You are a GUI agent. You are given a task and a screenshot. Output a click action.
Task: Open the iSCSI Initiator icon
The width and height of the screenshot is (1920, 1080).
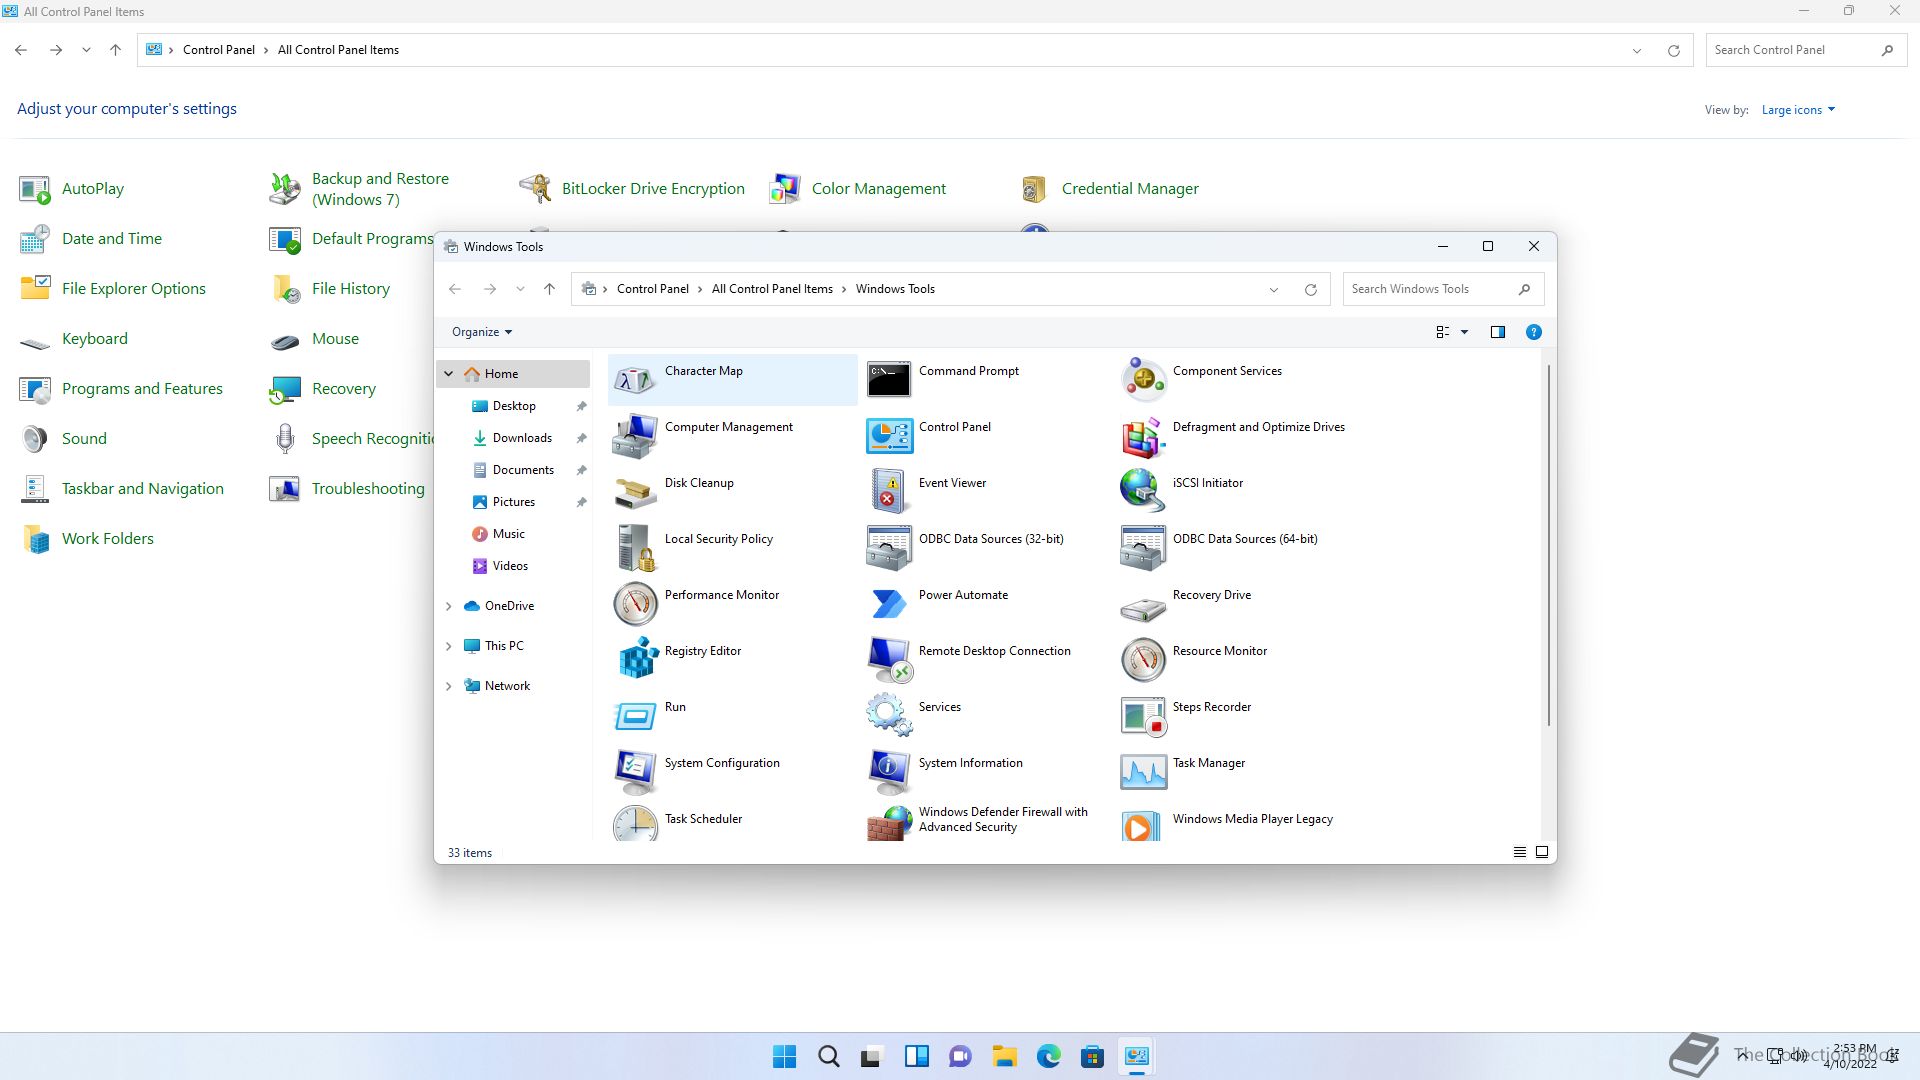point(1143,492)
